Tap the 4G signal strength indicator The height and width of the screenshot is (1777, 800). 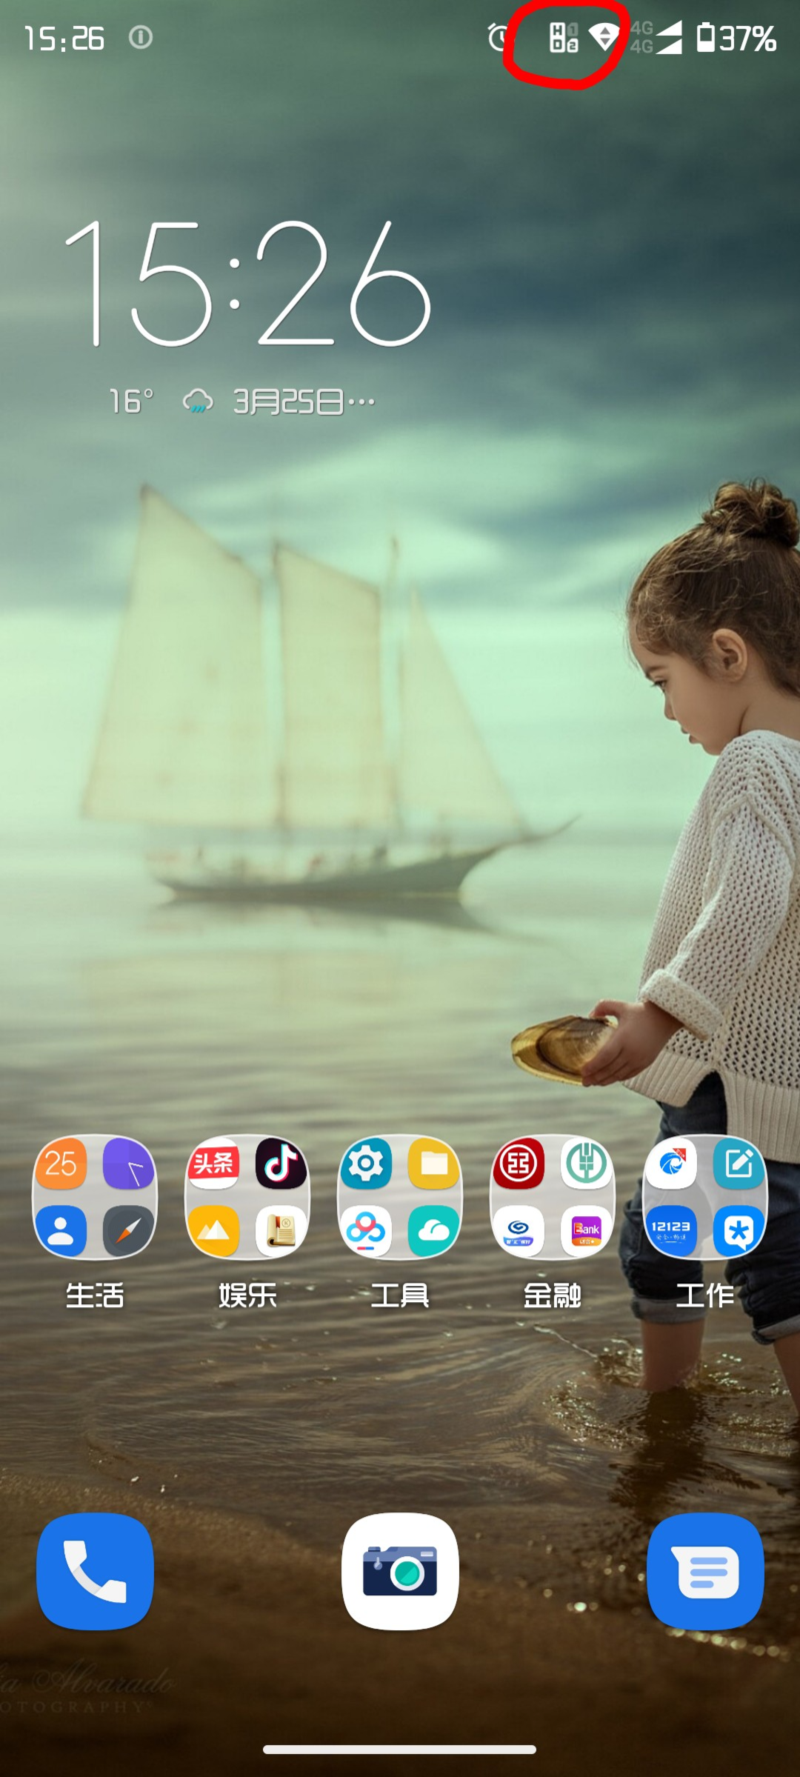657,38
